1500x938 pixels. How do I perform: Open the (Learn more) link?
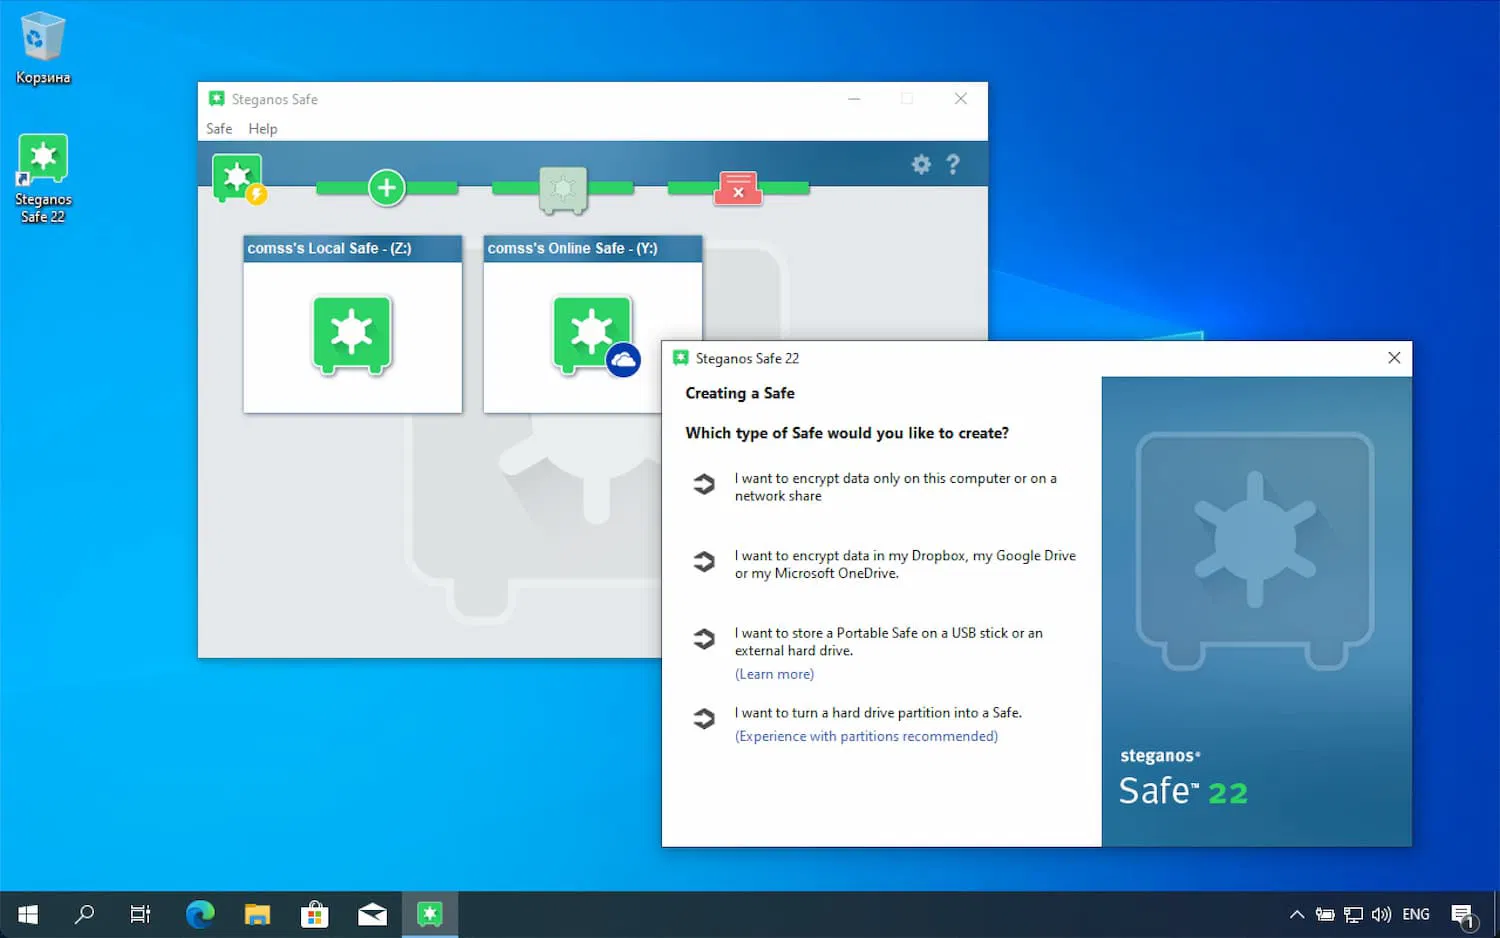[x=774, y=675]
